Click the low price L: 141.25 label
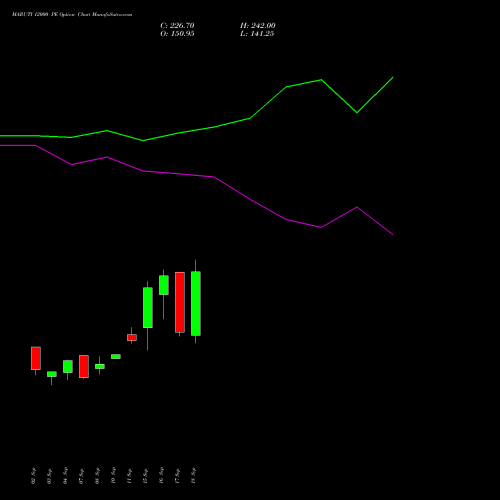The image size is (500, 500). pos(257,34)
